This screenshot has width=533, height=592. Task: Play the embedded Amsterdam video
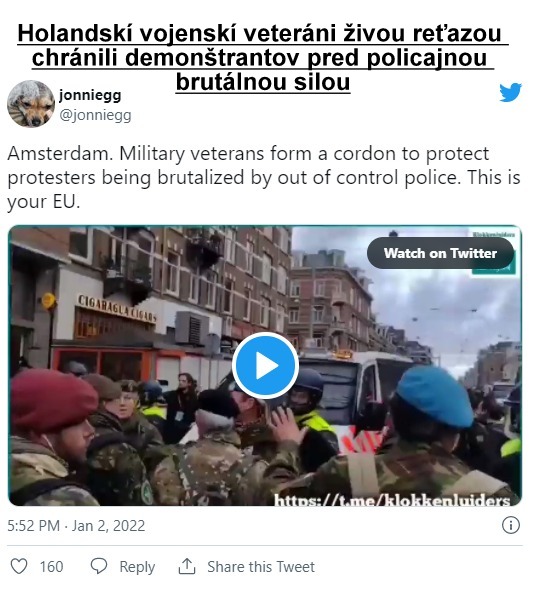(265, 365)
